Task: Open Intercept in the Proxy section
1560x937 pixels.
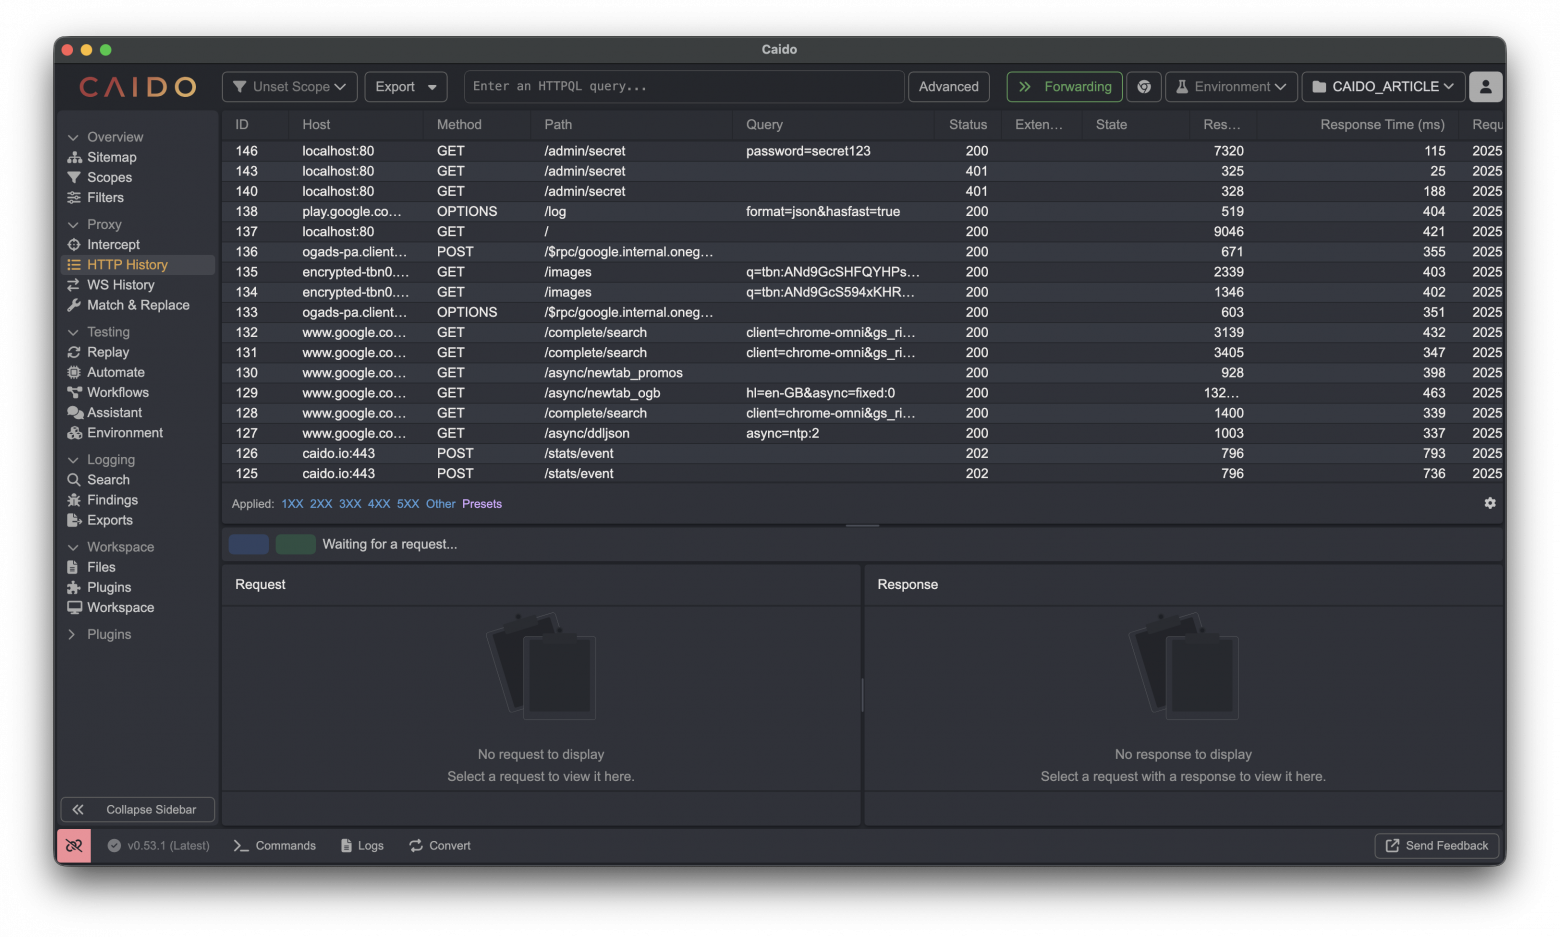Action: click(113, 244)
